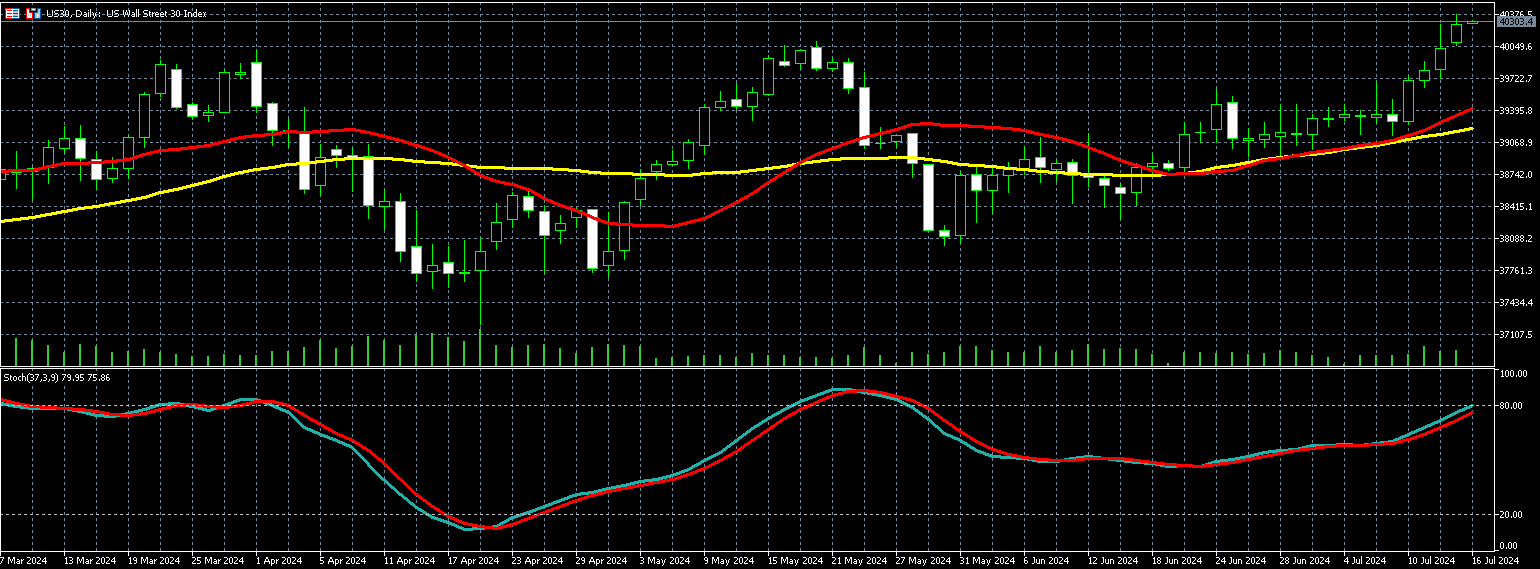
Task: Click the 100.00 stochastic scale label
Action: click(x=1513, y=373)
